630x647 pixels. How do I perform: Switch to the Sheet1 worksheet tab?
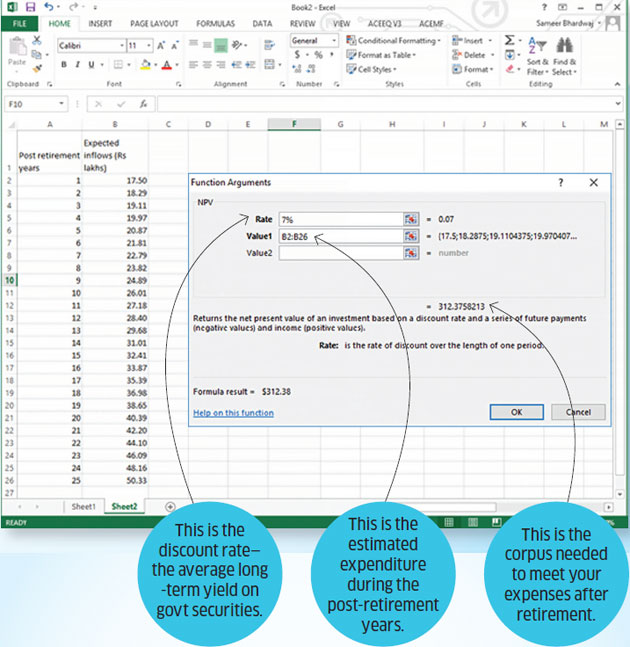click(x=83, y=507)
